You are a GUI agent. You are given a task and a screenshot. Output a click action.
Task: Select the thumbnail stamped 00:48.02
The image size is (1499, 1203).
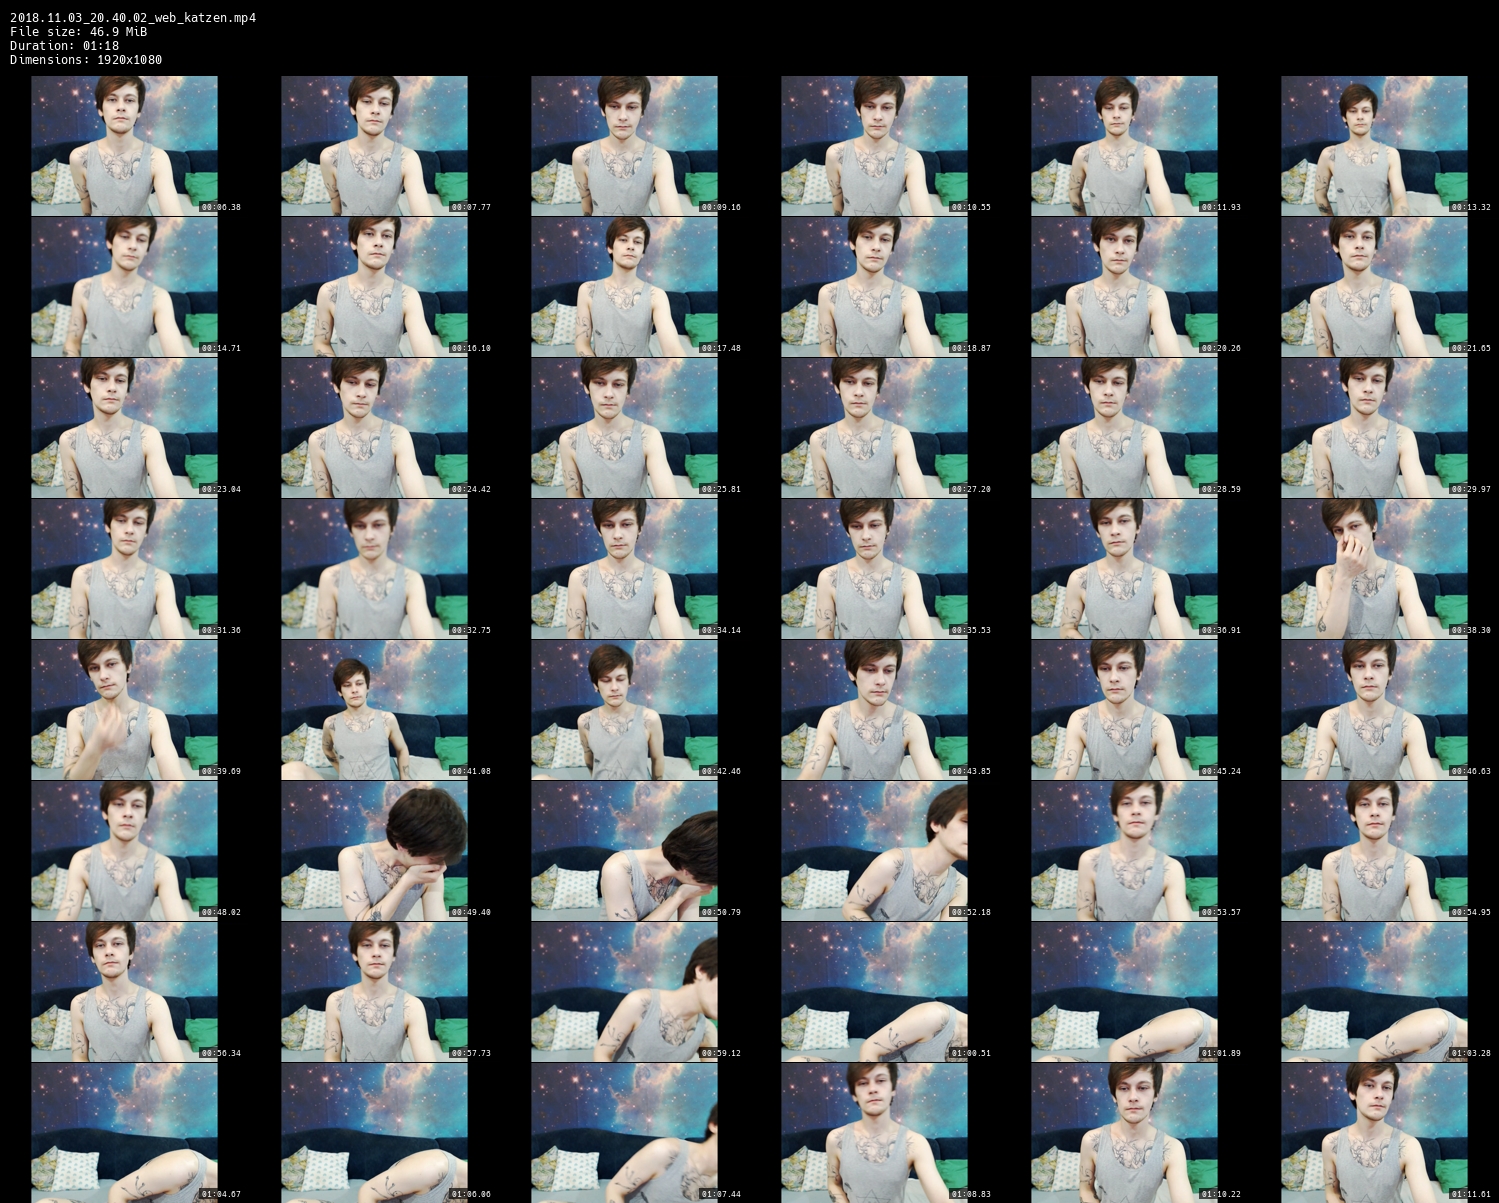[124, 851]
